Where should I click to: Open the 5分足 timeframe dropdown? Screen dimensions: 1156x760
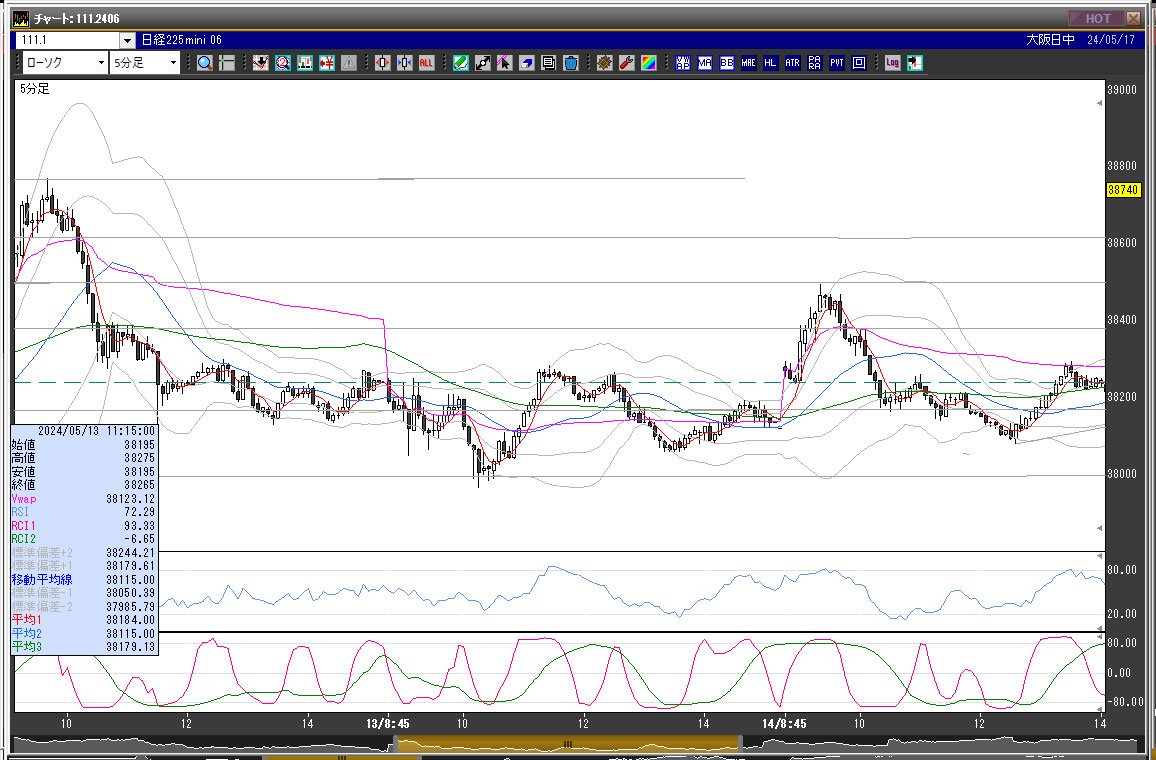[144, 63]
